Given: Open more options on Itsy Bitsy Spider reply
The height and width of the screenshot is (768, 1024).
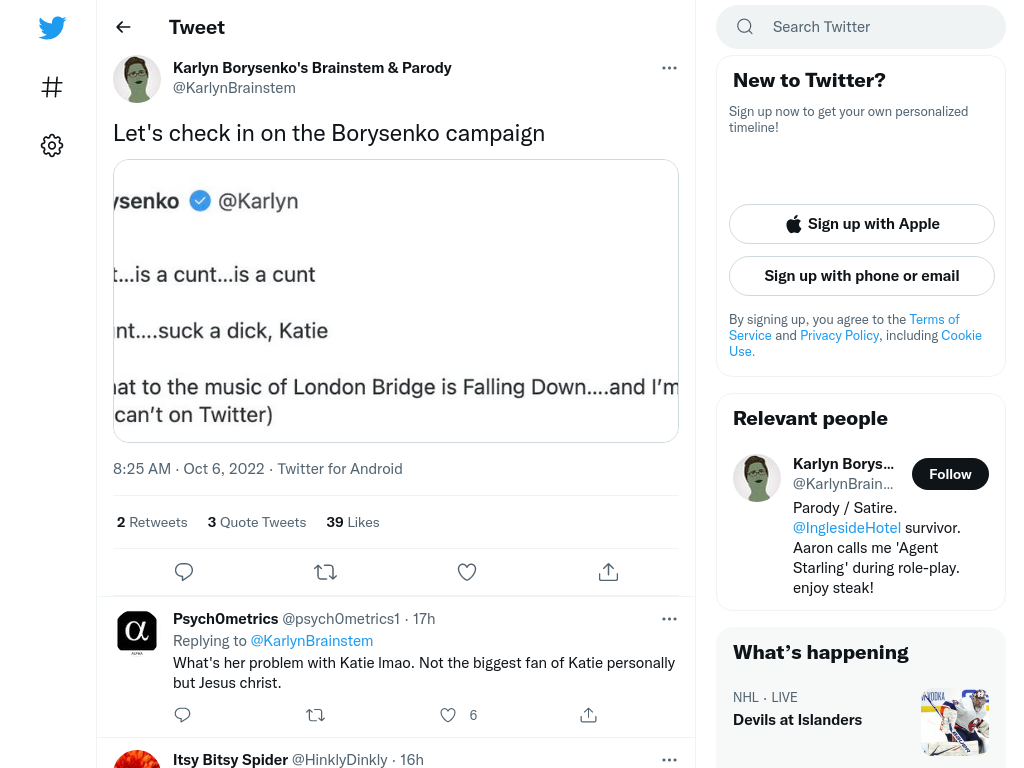Looking at the screenshot, I should pos(669,760).
